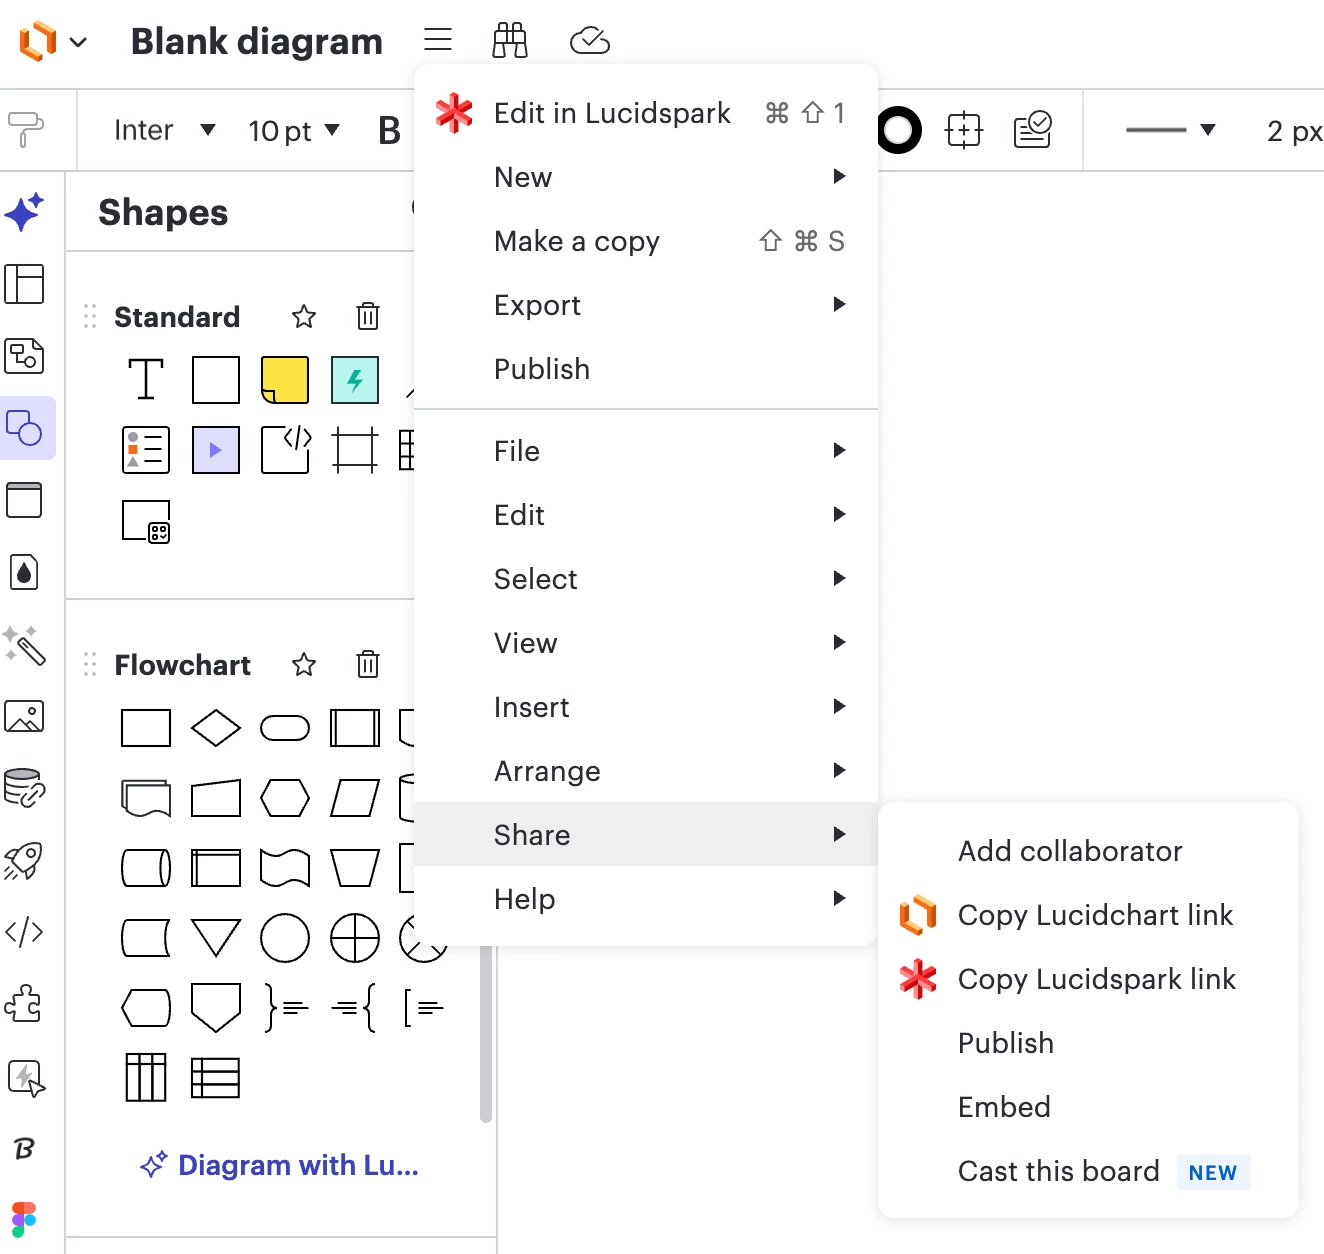Expand the File submenu
The height and width of the screenshot is (1254, 1324).
pos(646,451)
